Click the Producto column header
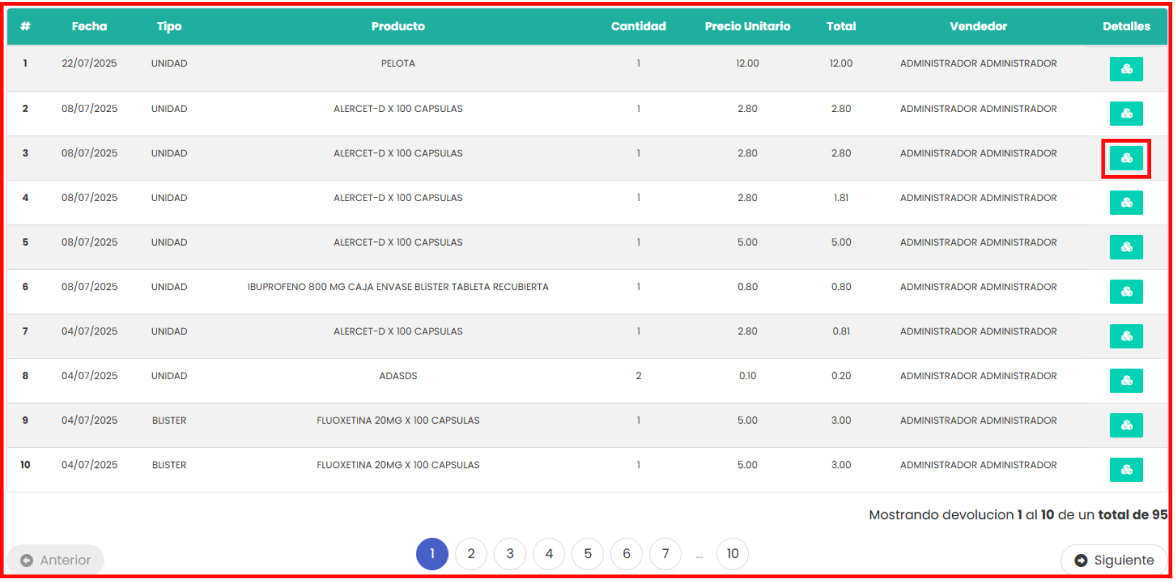Image resolution: width=1176 pixels, height=581 pixels. click(x=398, y=27)
